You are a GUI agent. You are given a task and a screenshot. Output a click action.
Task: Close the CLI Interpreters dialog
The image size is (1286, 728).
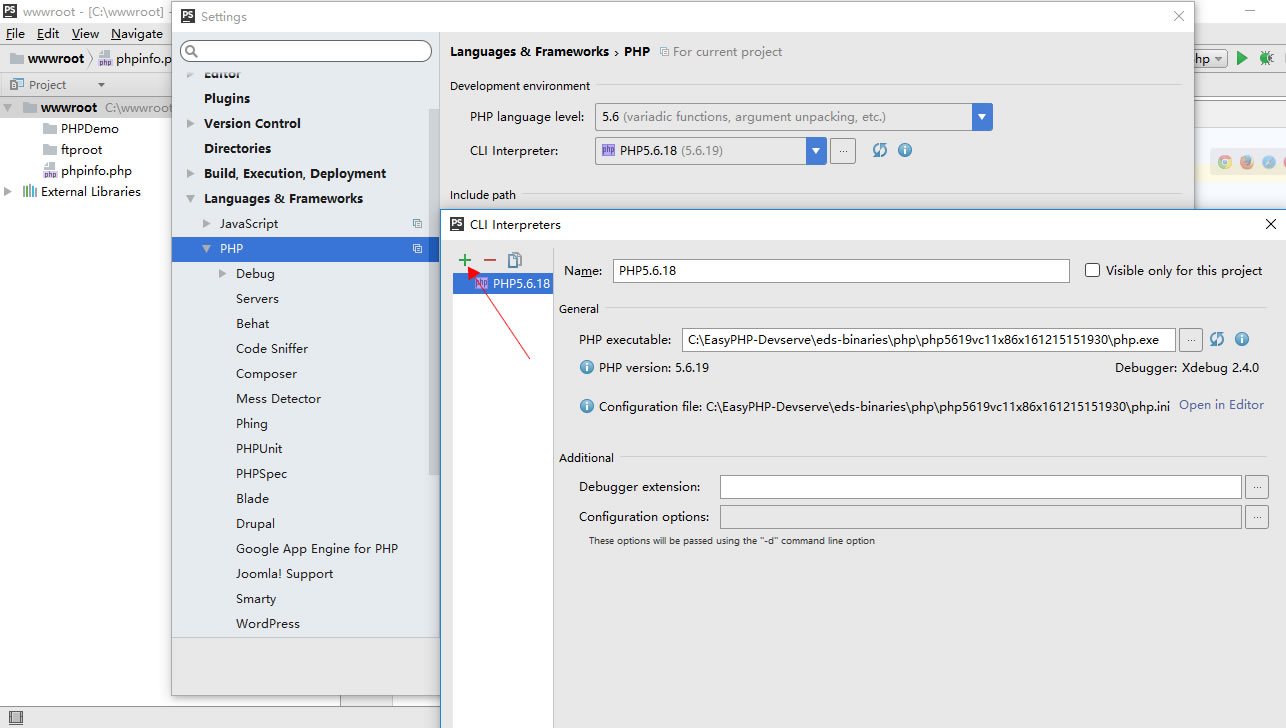pyautogui.click(x=1271, y=224)
